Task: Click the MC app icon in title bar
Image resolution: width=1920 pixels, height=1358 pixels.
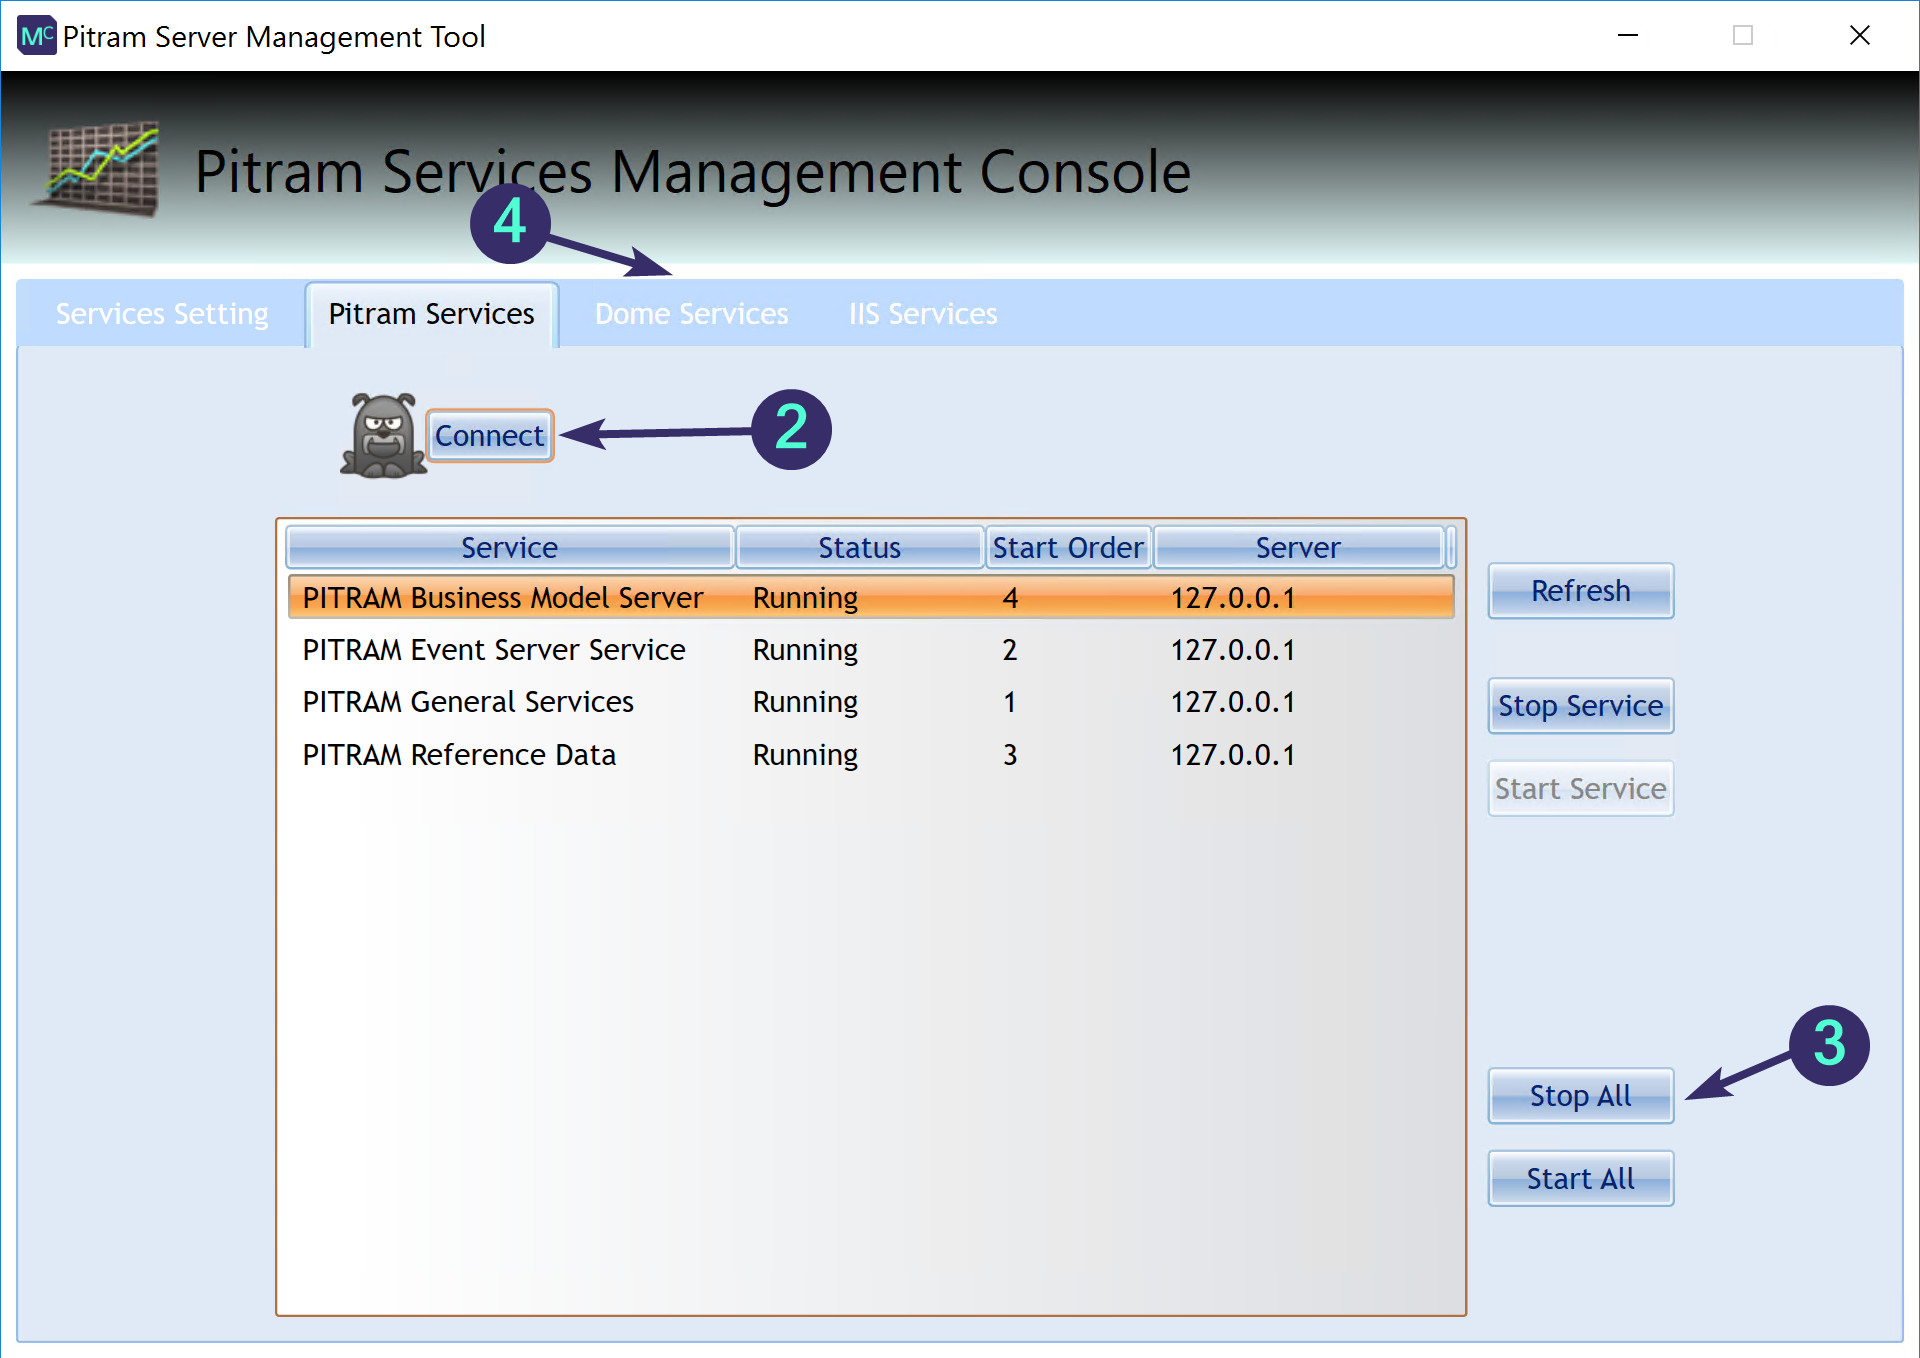Action: click(x=36, y=36)
